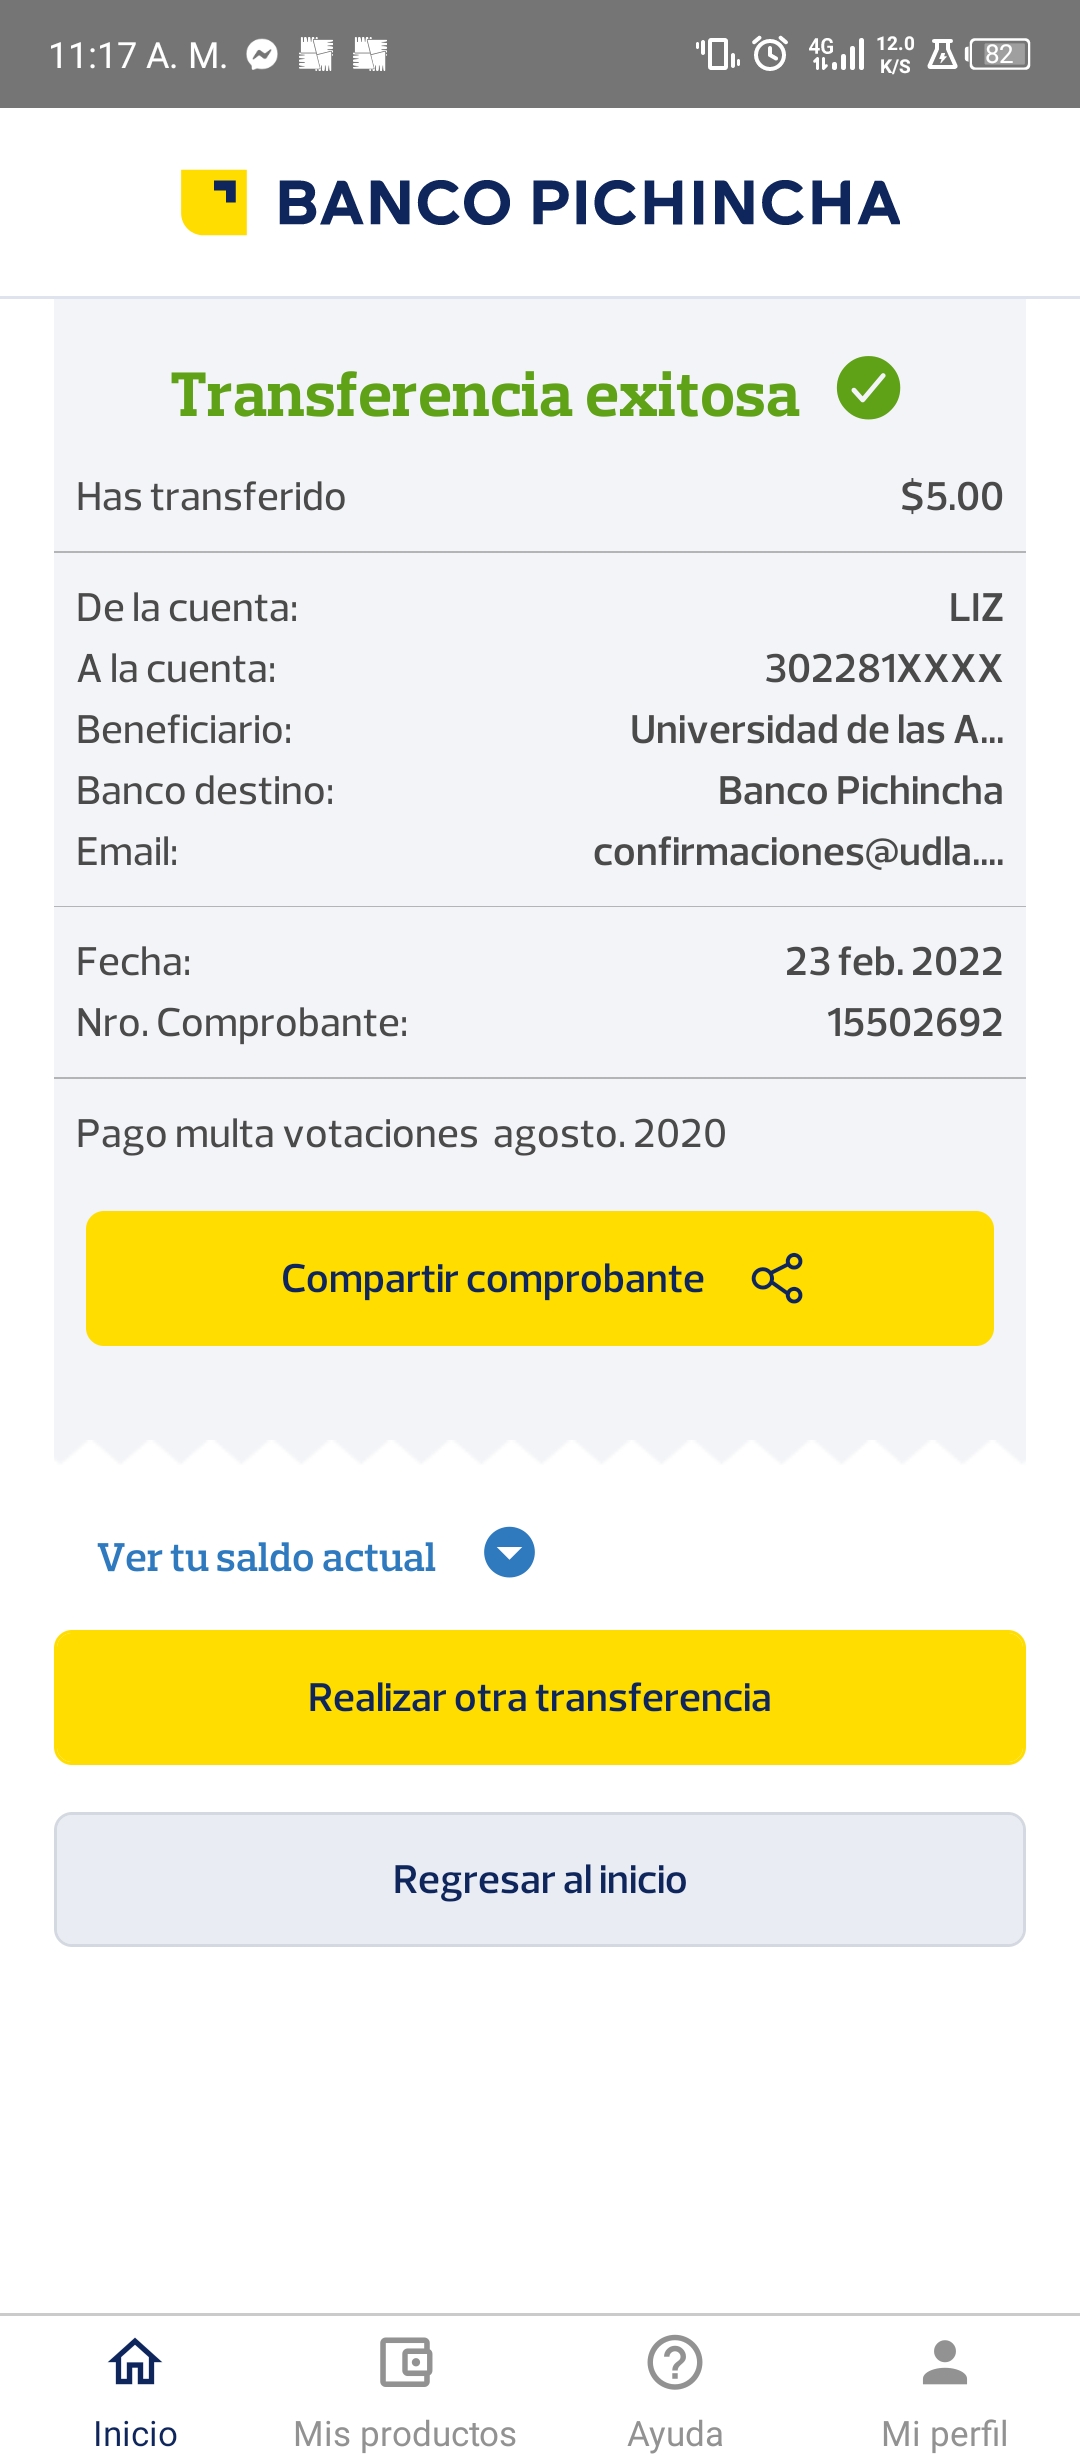
Task: Tap the alarm clock status icon
Action: (770, 54)
